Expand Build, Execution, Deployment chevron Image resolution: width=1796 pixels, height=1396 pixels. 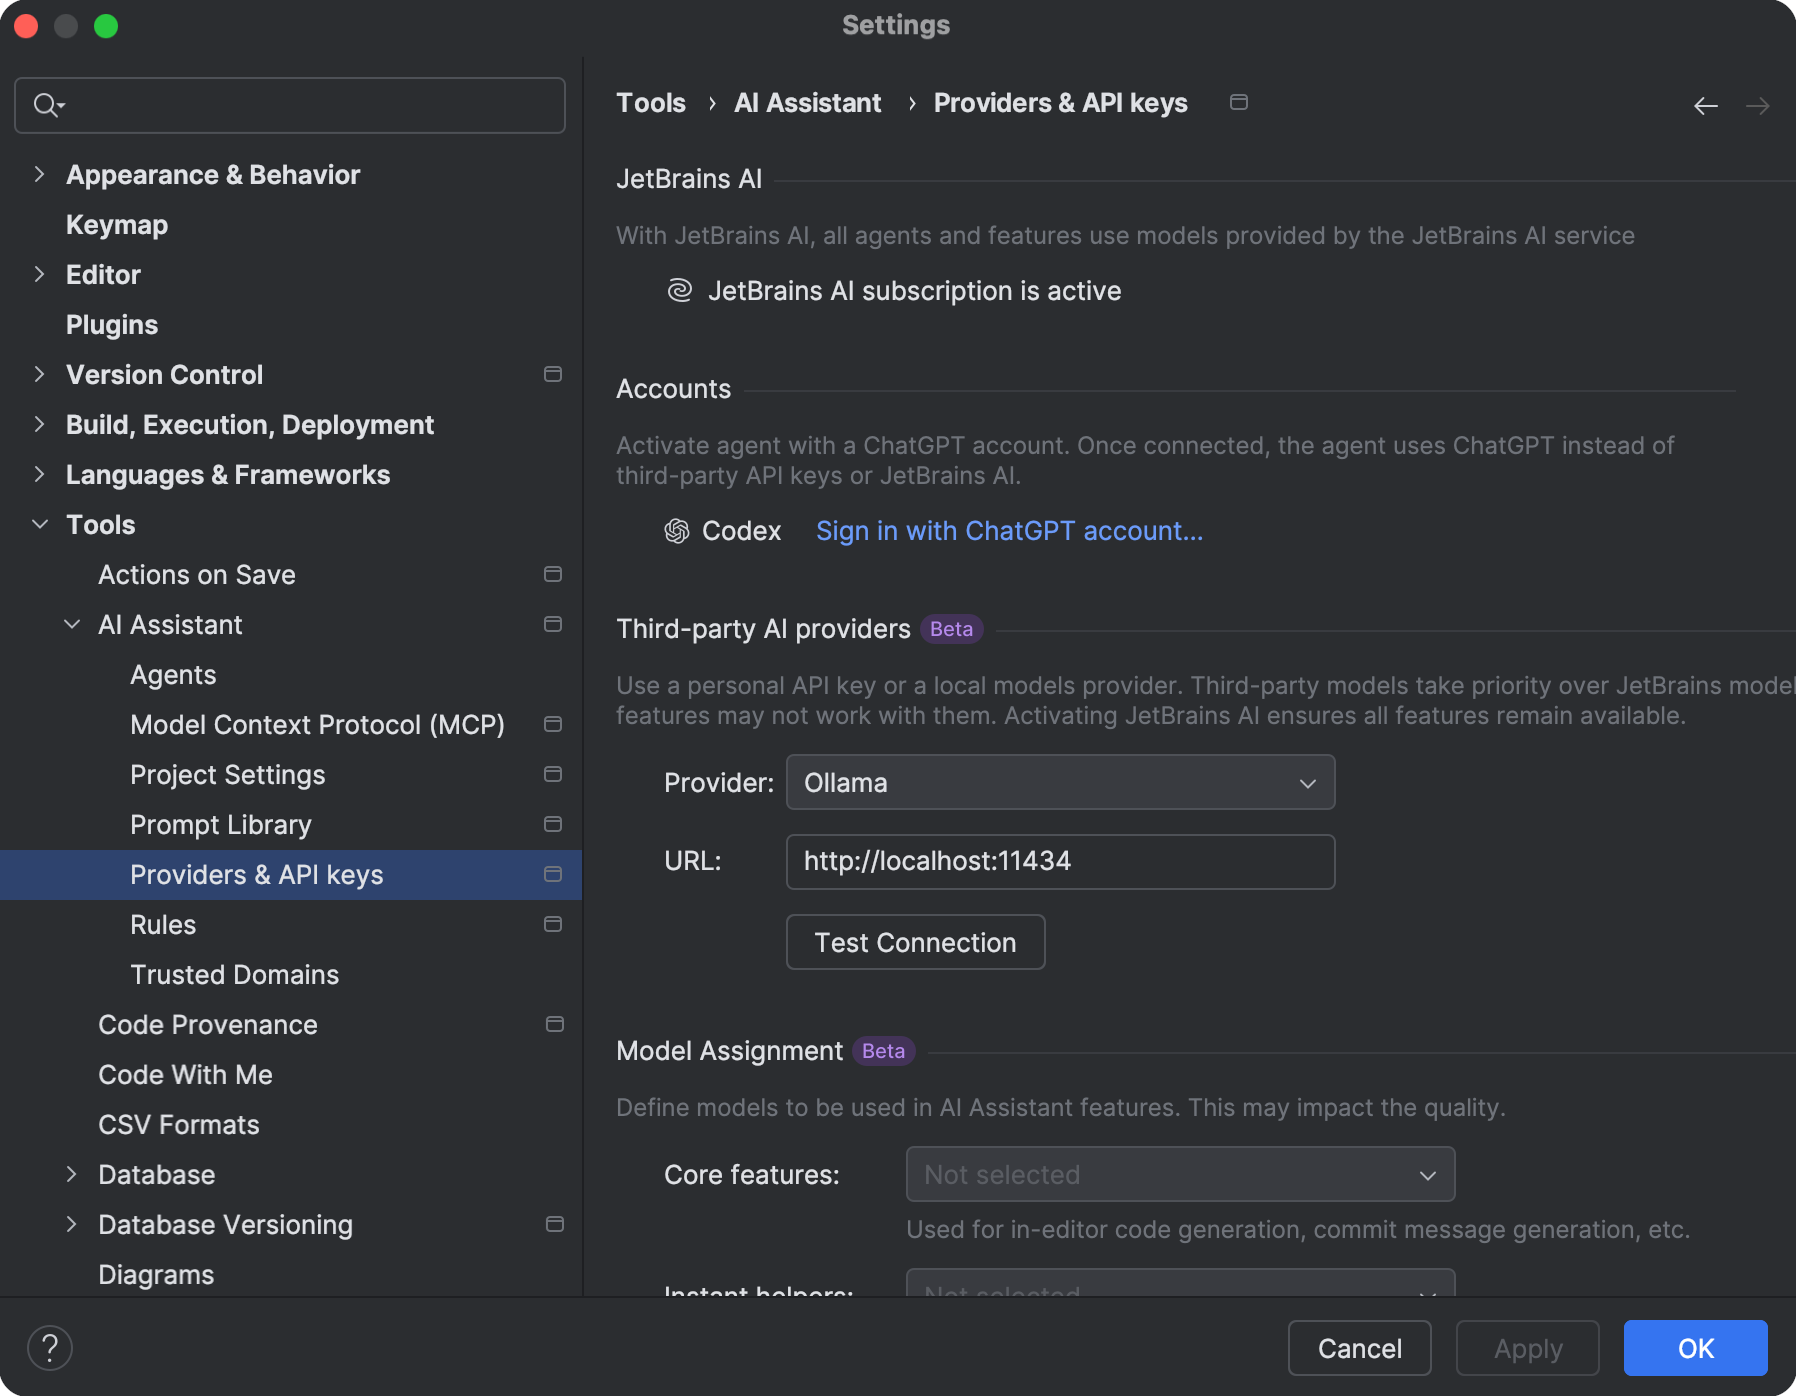[39, 424]
